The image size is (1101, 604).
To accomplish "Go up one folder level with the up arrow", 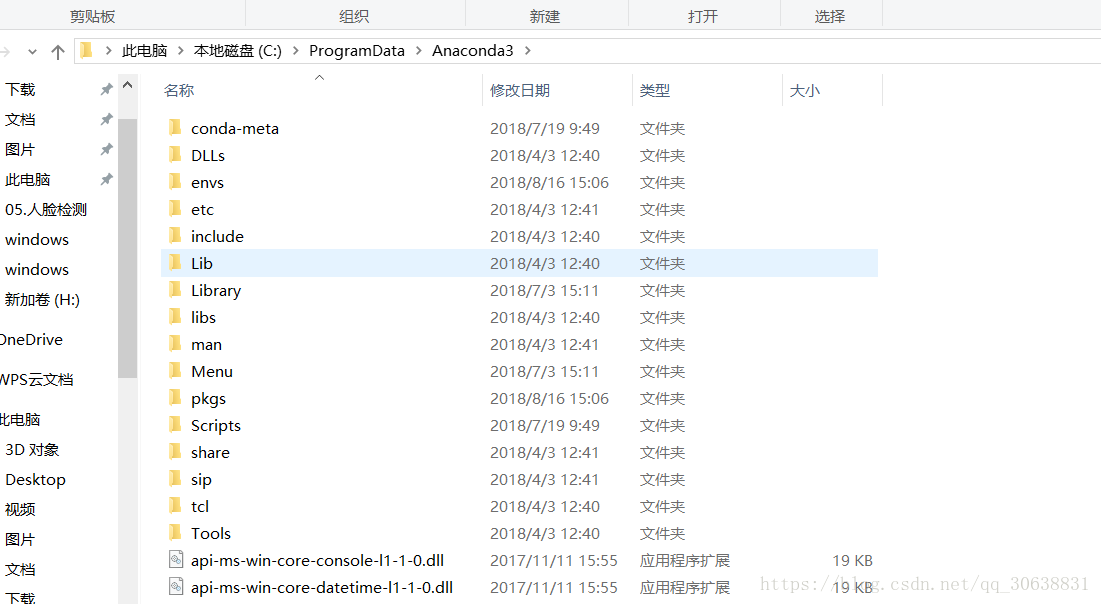I will coord(58,51).
